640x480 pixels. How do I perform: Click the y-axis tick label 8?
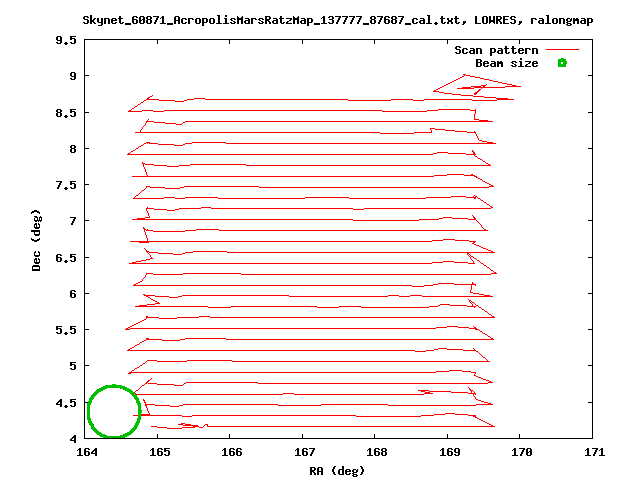coord(73,149)
